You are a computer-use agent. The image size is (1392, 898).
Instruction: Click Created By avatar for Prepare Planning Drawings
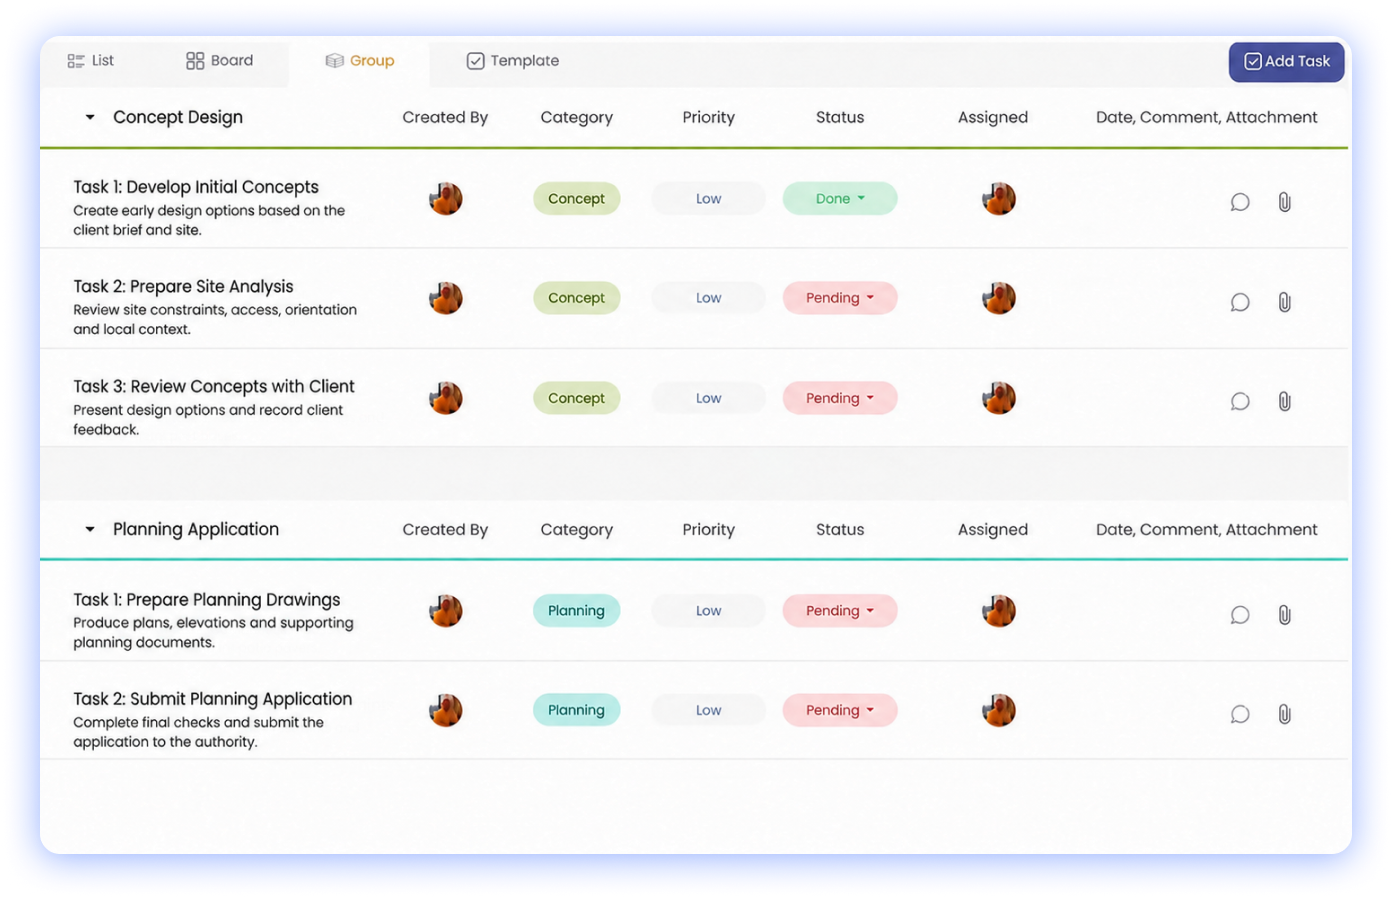point(446,610)
